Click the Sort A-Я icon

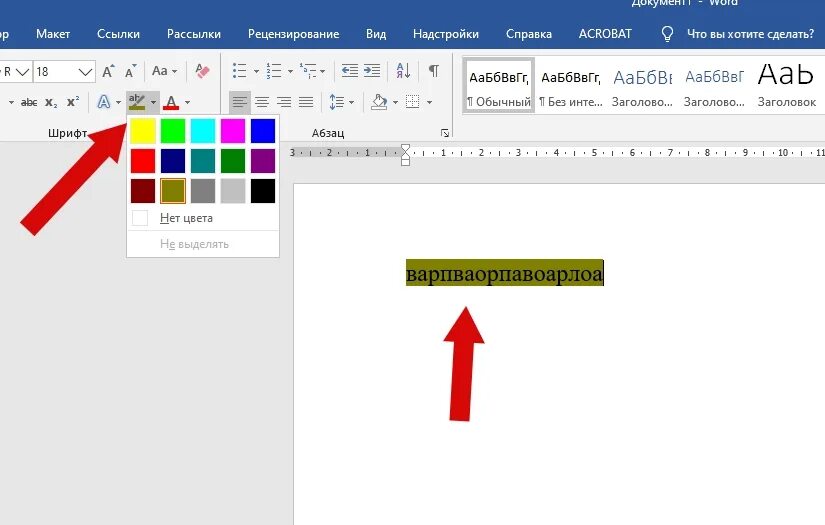[404, 70]
